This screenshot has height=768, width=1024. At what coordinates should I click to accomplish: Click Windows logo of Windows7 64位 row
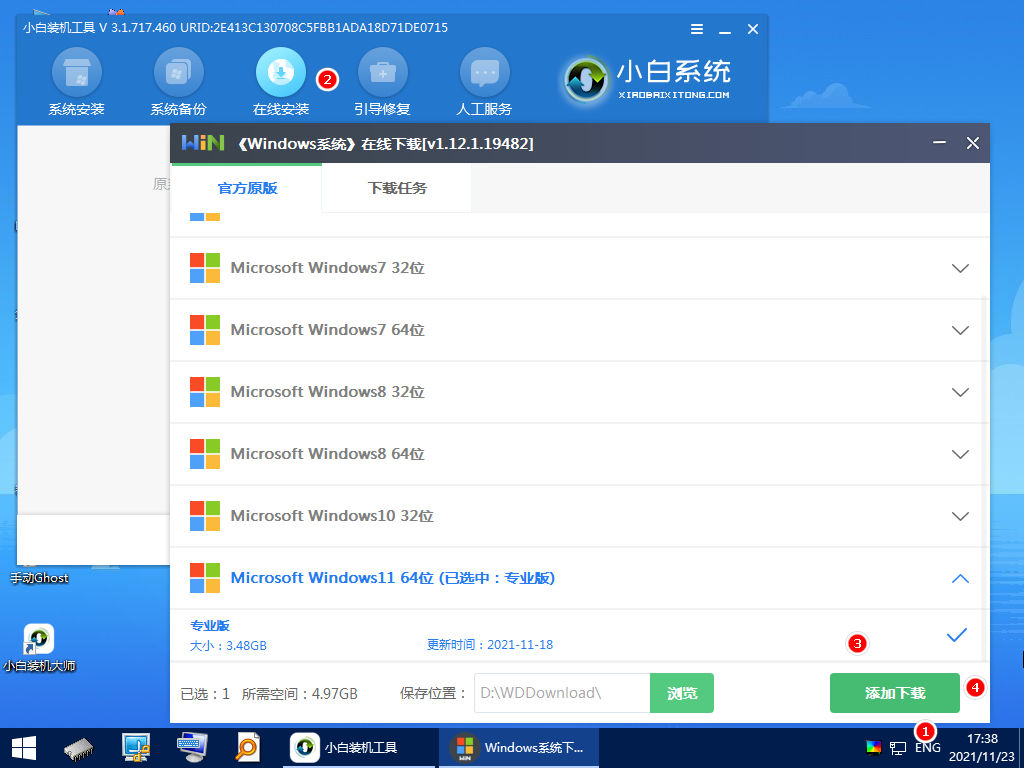[205, 330]
